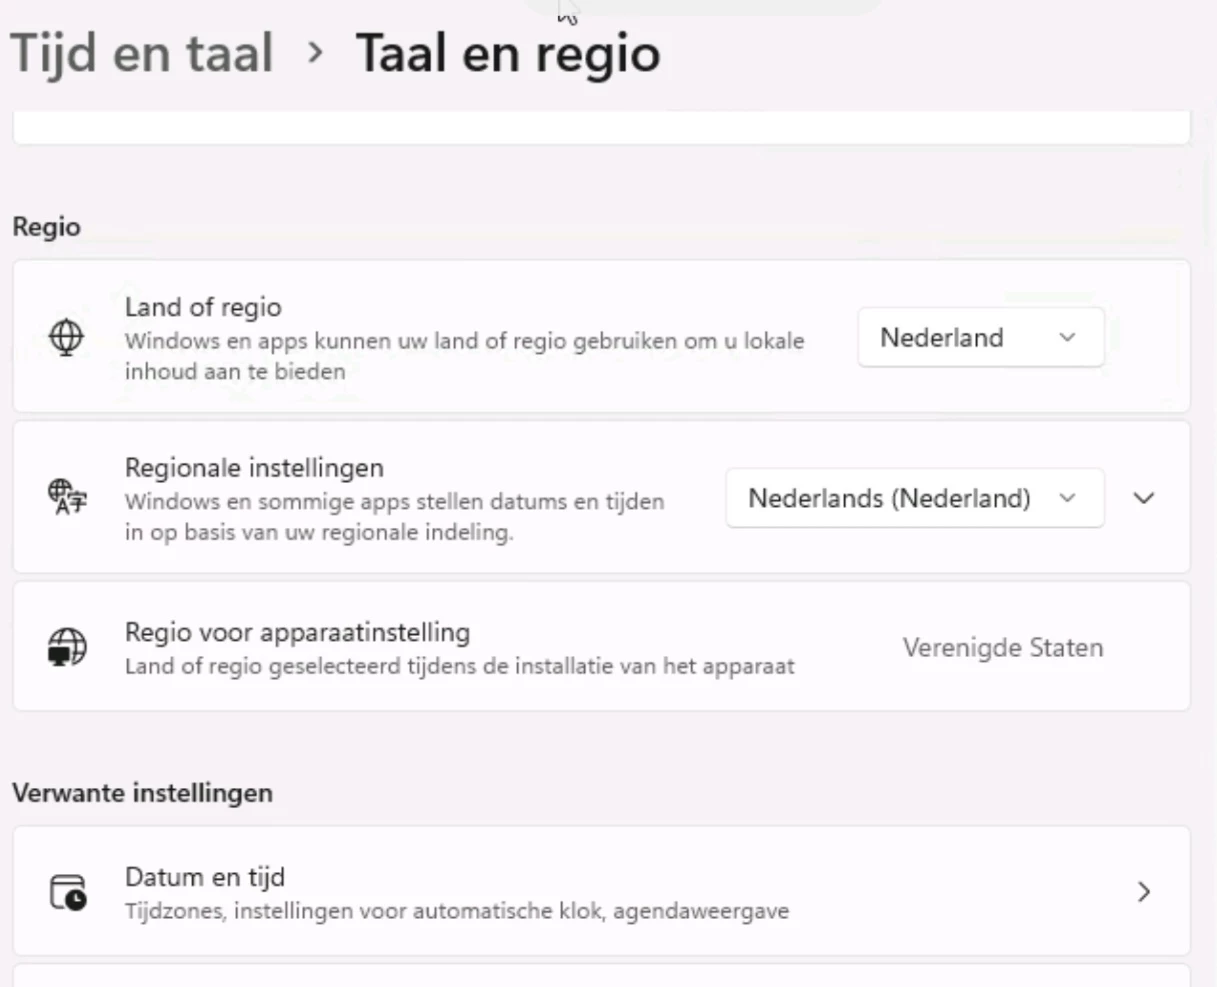Open the Datum en tijd settings row

pyautogui.click(x=600, y=891)
